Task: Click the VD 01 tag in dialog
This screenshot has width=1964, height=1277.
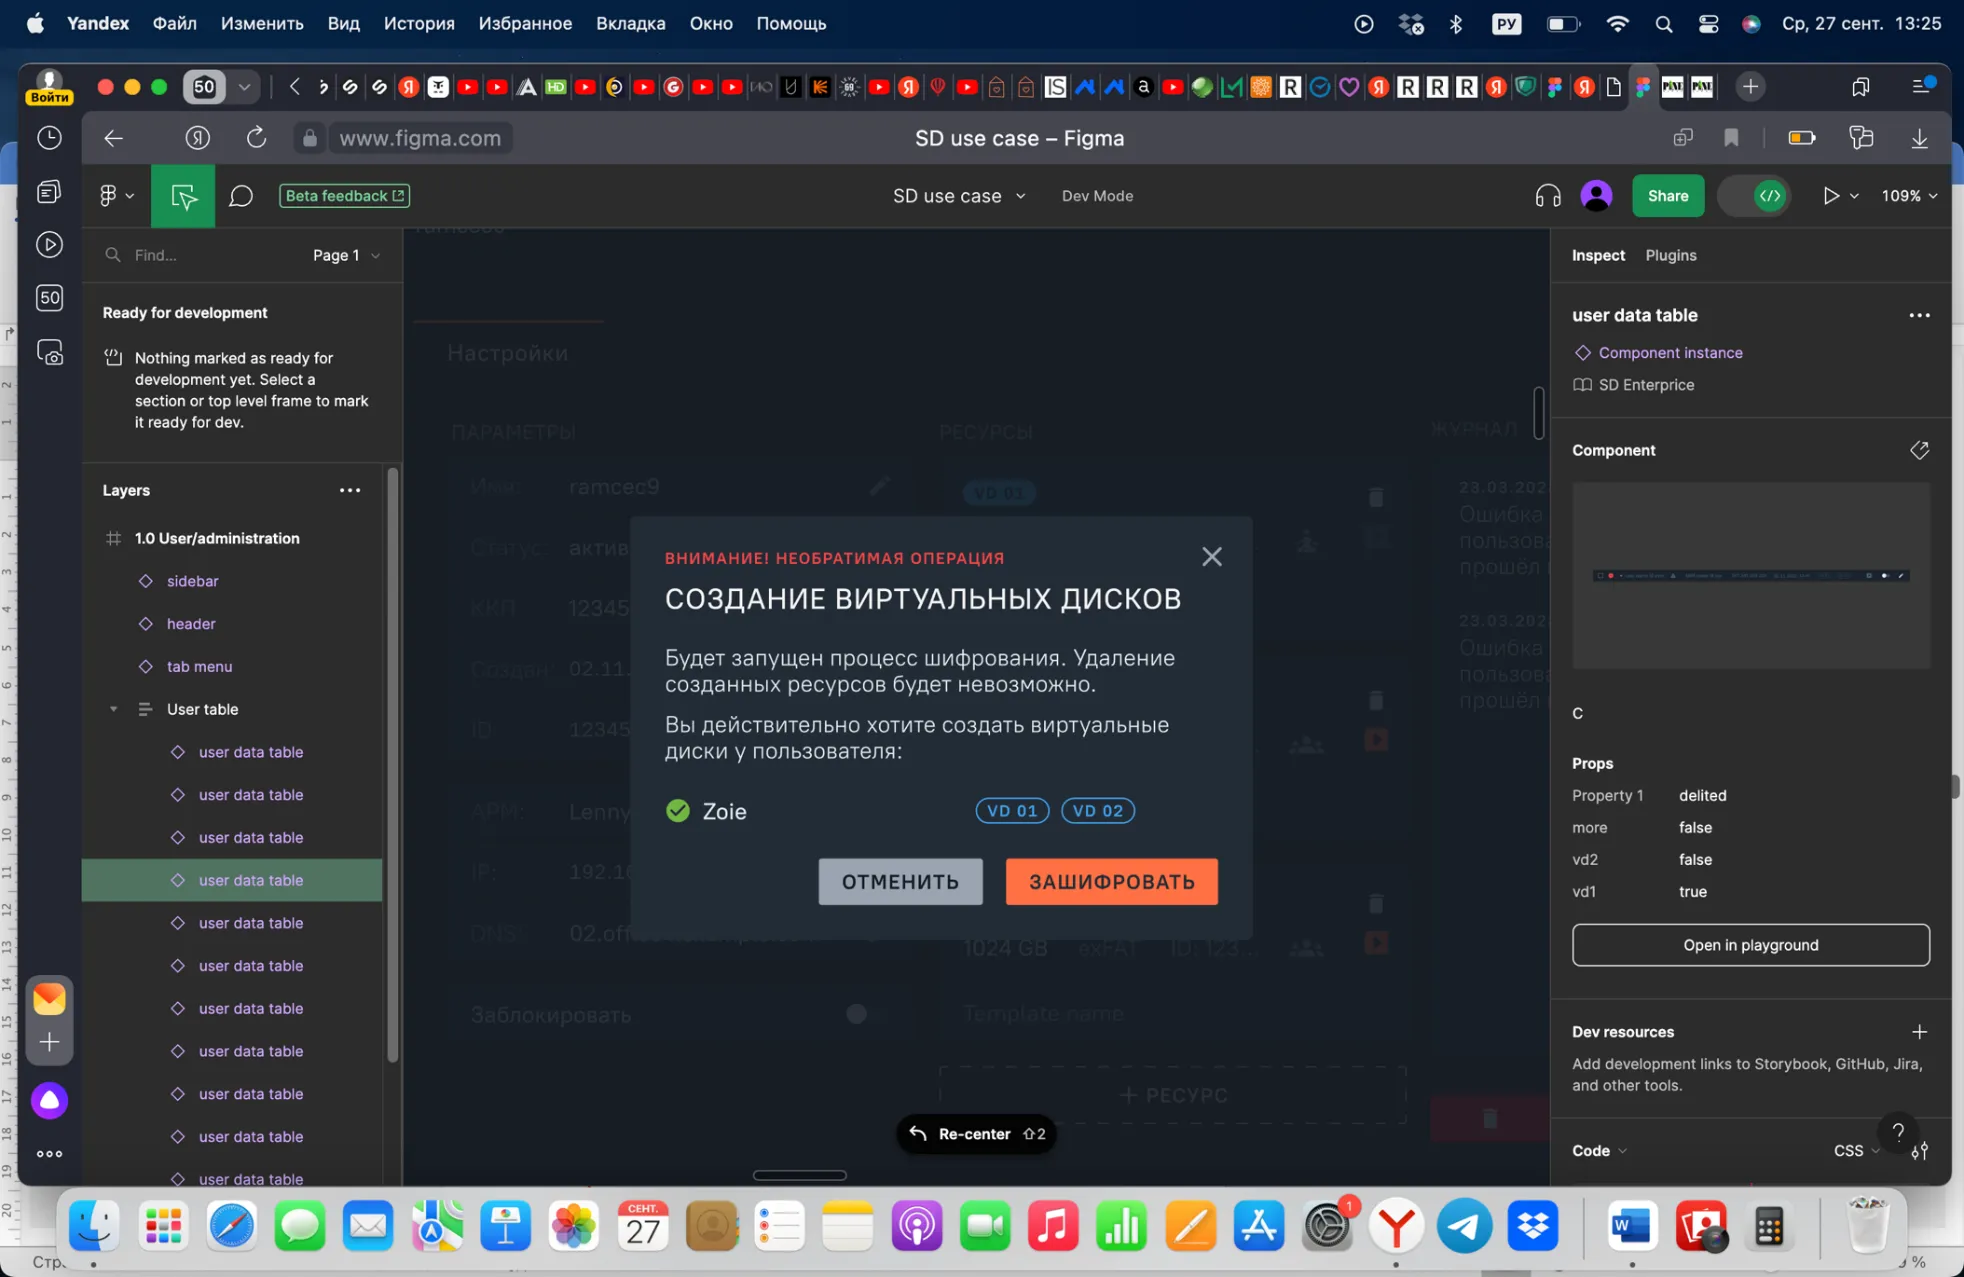Action: tap(1012, 811)
